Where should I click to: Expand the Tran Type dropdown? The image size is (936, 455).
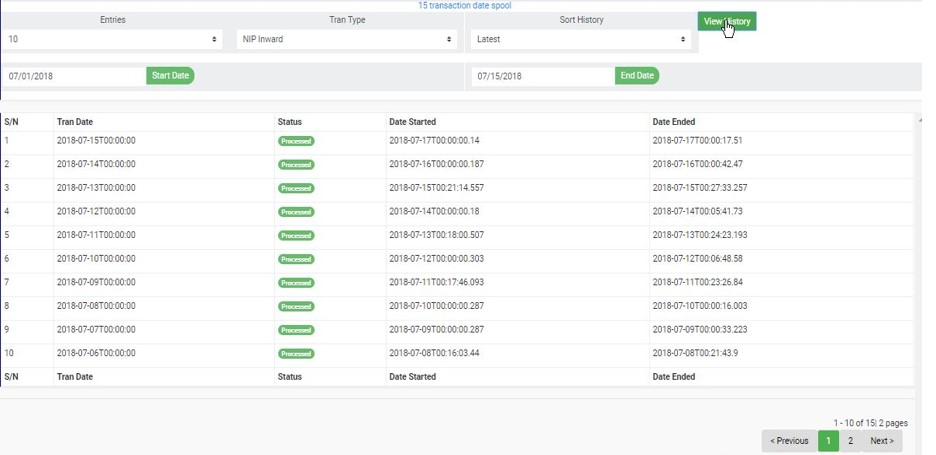pyautogui.click(x=346, y=40)
